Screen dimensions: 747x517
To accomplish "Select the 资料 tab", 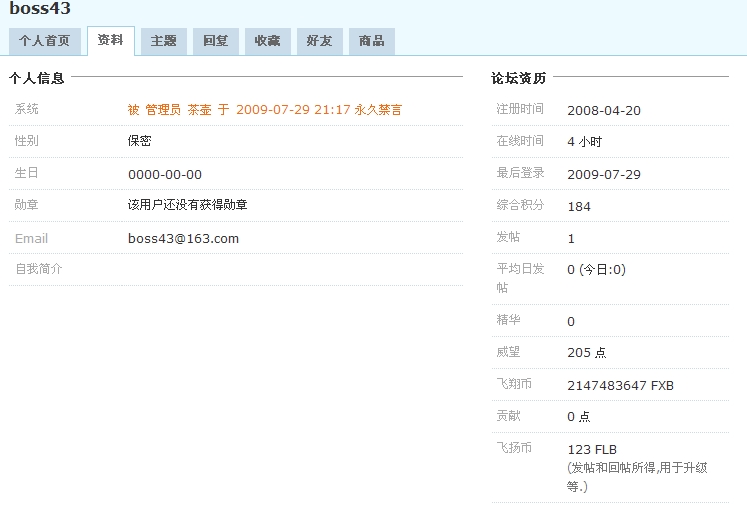I will 110,41.
